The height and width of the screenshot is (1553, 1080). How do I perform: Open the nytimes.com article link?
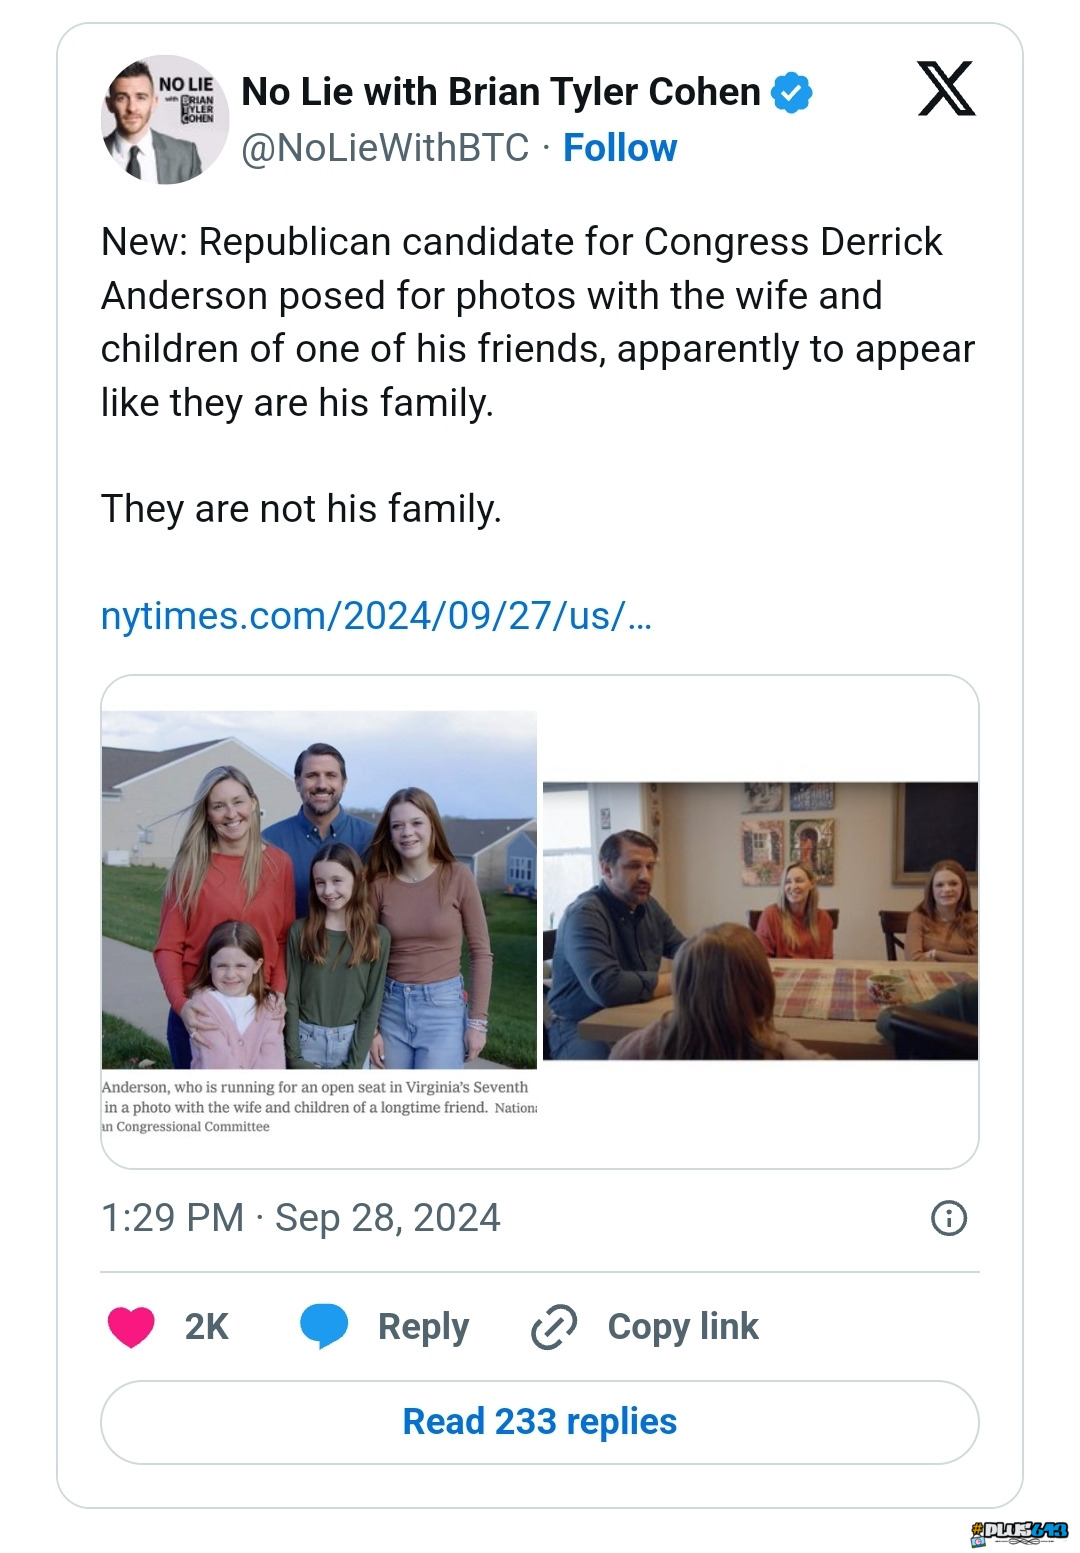click(376, 616)
